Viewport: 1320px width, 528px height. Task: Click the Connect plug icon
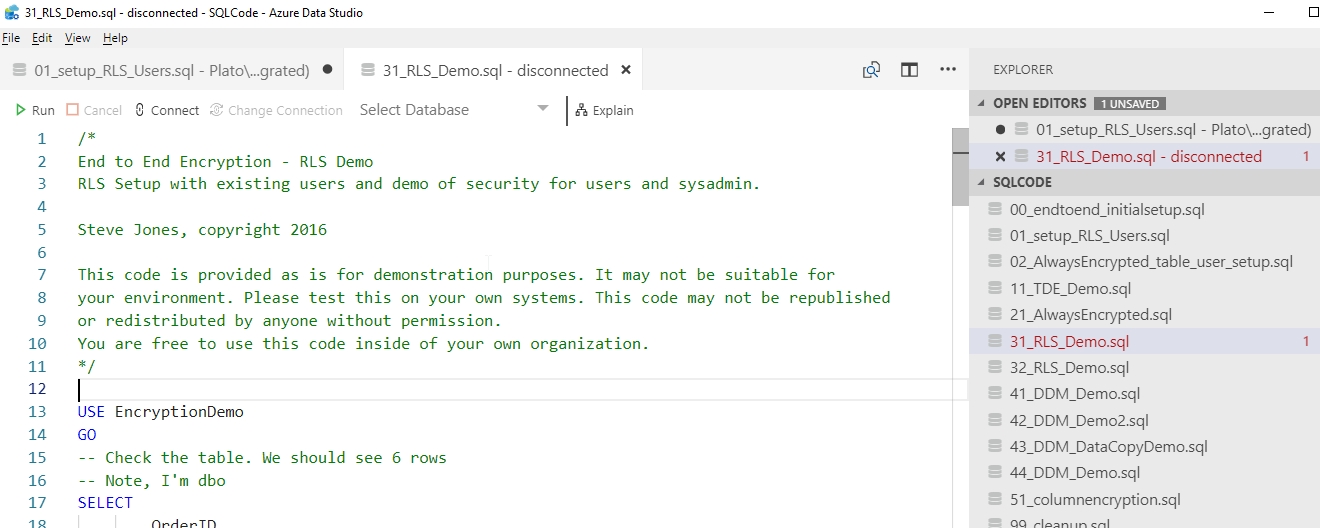pos(140,110)
